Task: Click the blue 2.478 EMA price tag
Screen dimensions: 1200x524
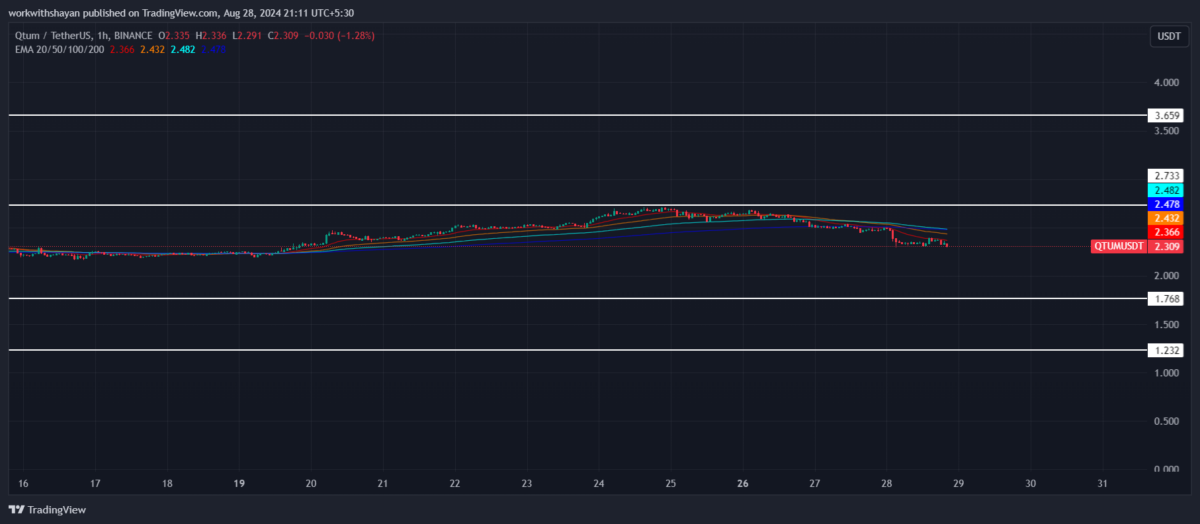Action: pos(1166,204)
